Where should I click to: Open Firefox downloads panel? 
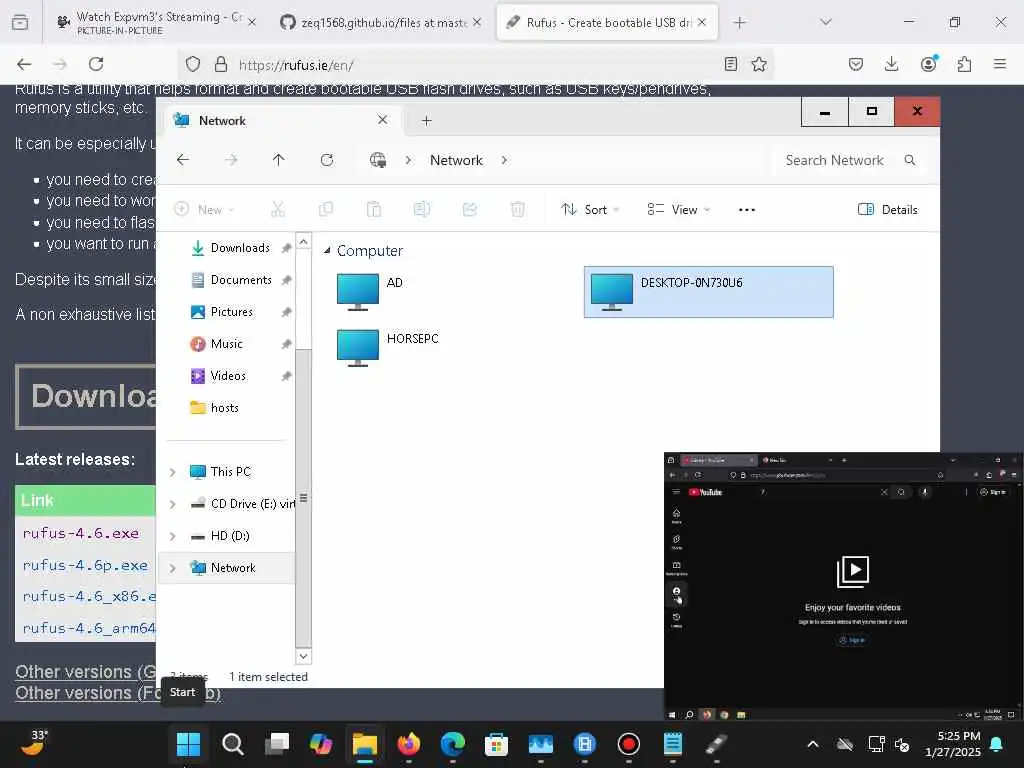click(891, 64)
